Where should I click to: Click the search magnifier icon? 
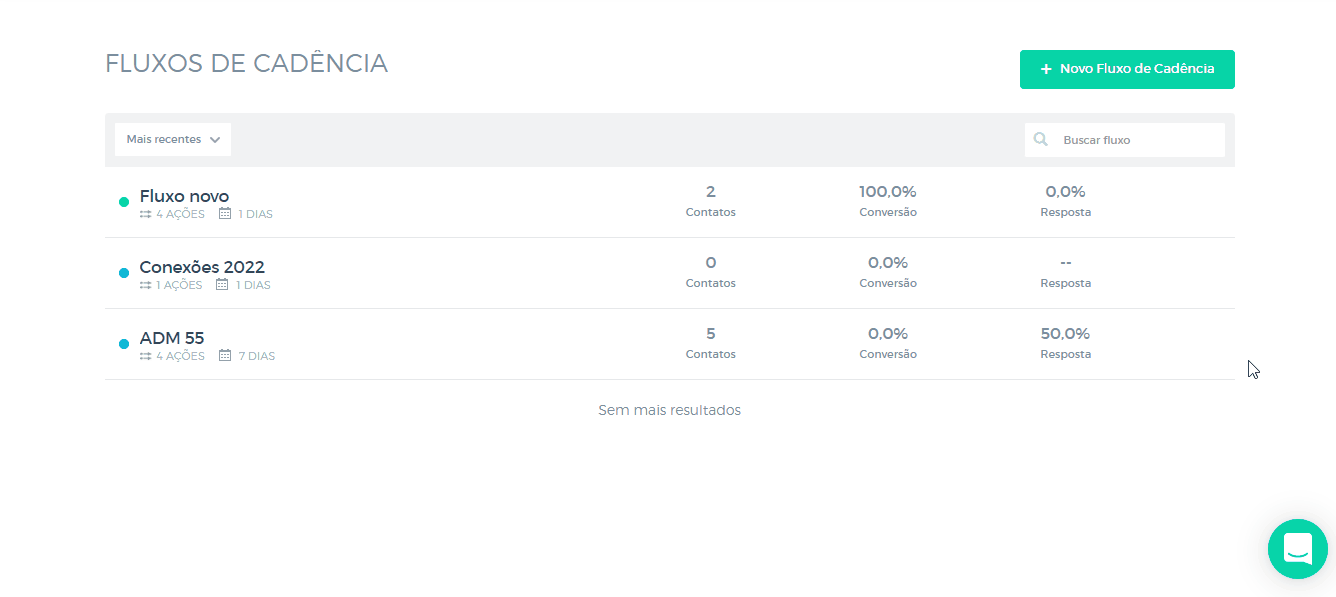pos(1041,140)
